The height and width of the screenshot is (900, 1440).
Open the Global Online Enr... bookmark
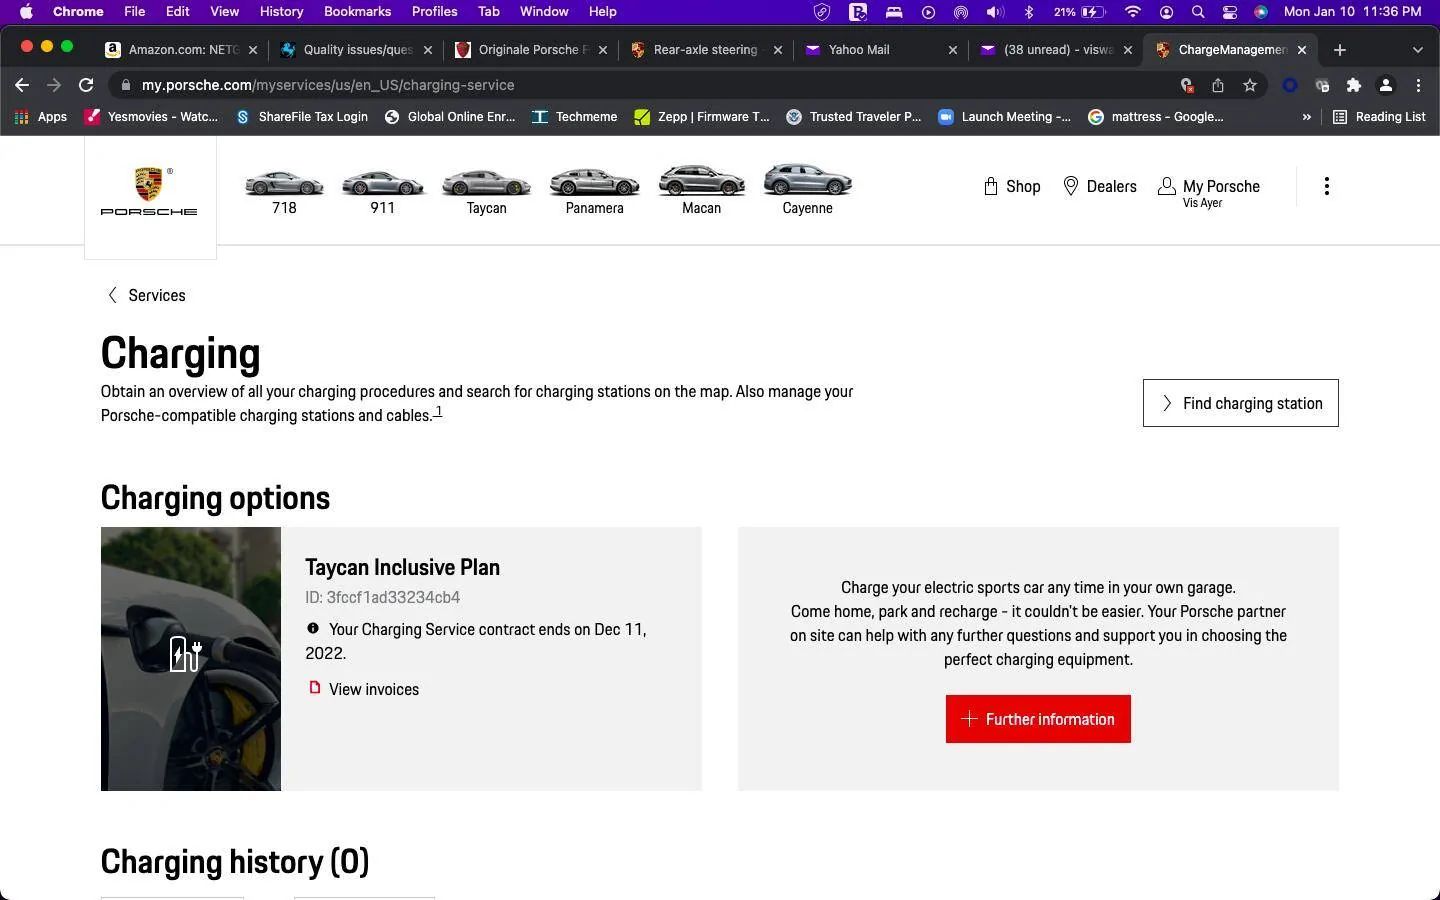tap(450, 116)
